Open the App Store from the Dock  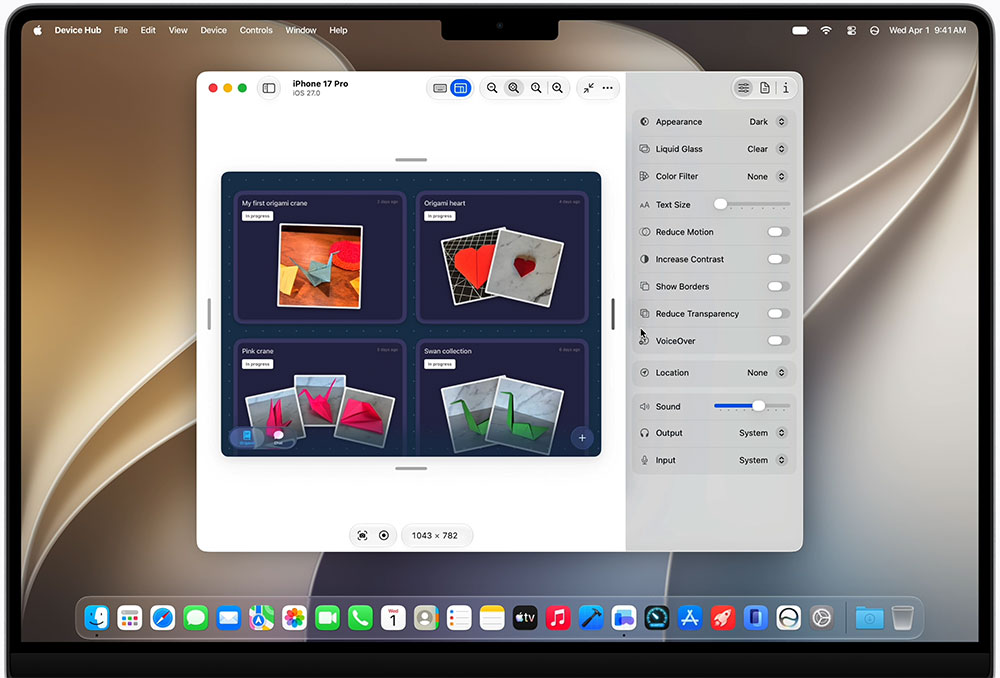tap(689, 618)
